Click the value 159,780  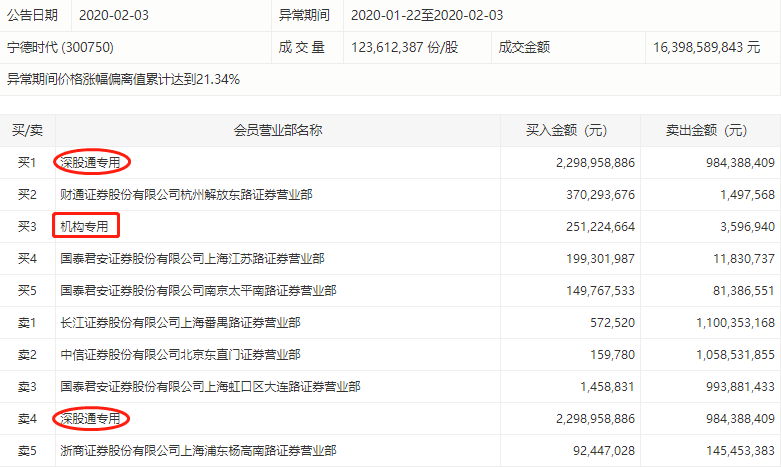click(612, 354)
